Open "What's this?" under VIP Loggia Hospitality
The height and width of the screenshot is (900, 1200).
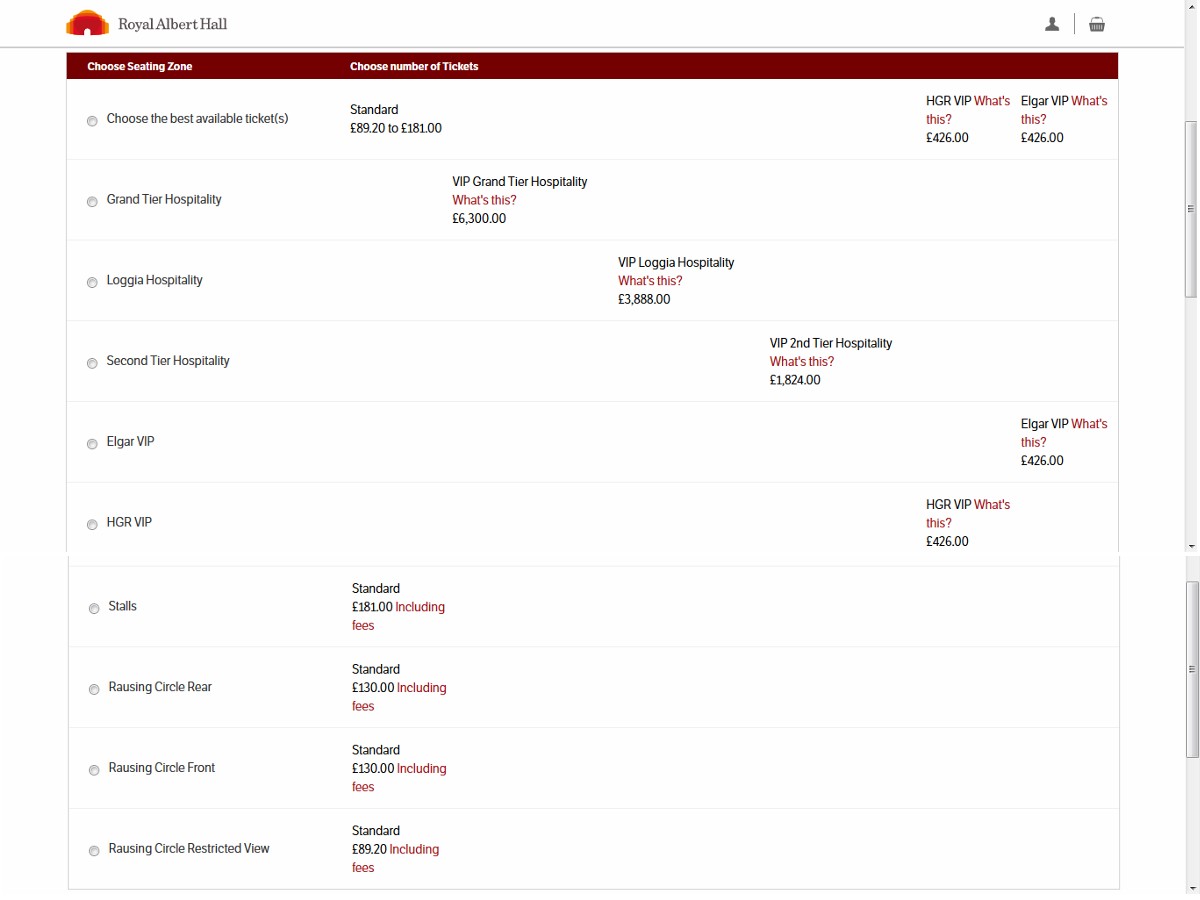pyautogui.click(x=650, y=281)
